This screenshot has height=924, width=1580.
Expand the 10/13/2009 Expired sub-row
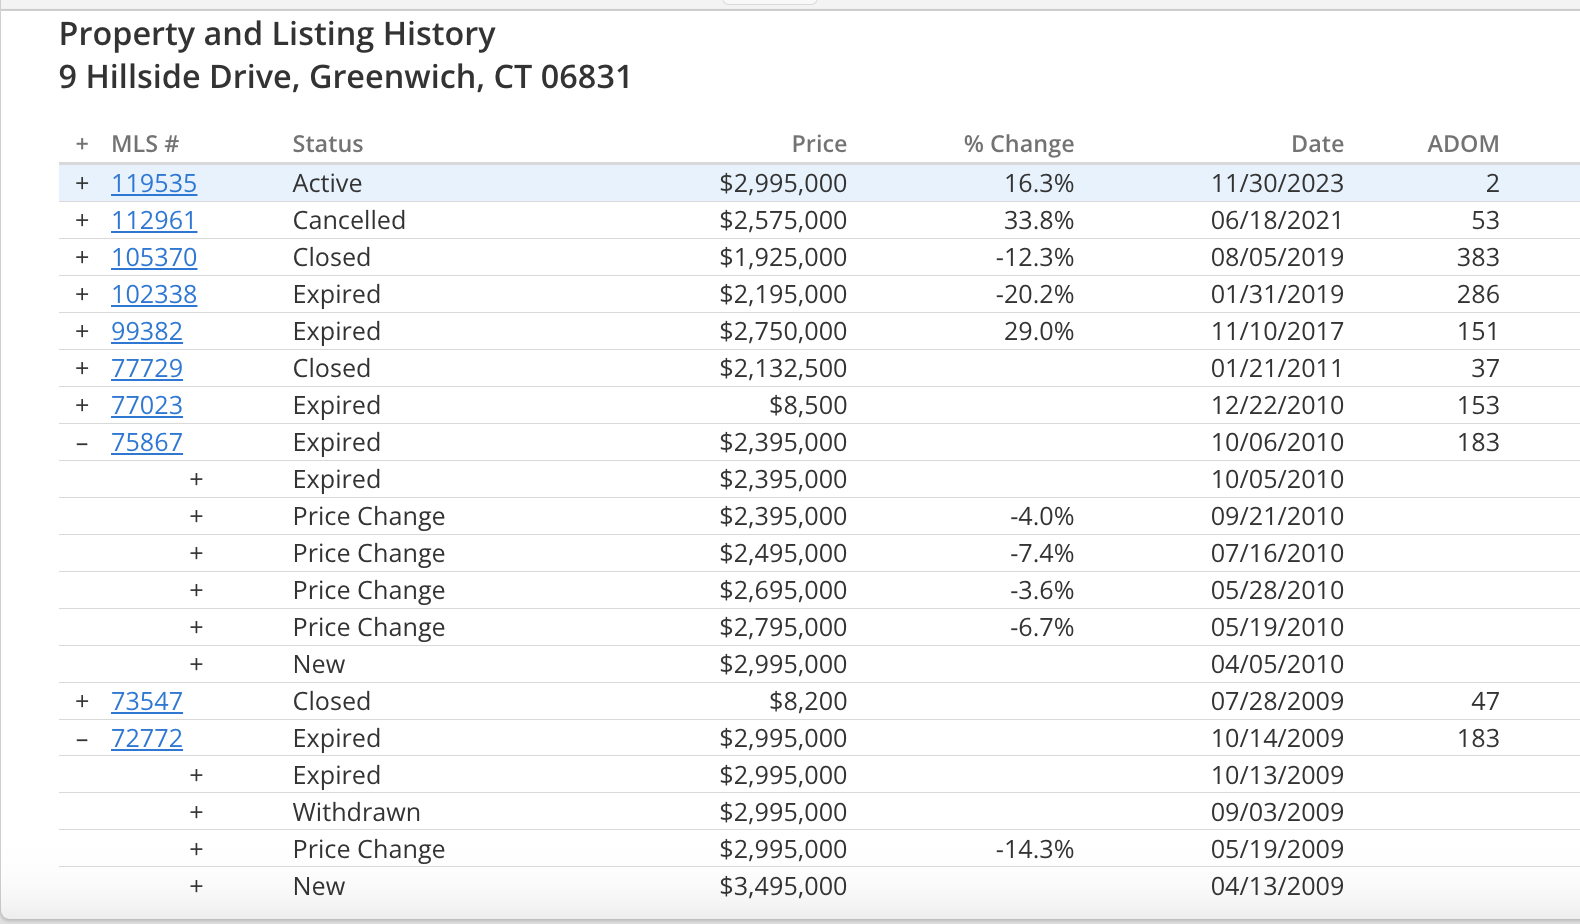(196, 775)
